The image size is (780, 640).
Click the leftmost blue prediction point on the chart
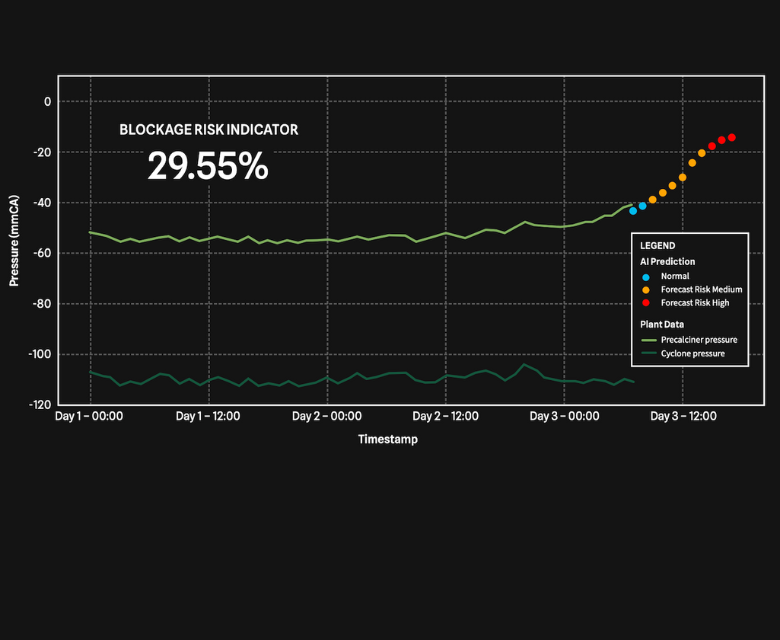pyautogui.click(x=633, y=211)
